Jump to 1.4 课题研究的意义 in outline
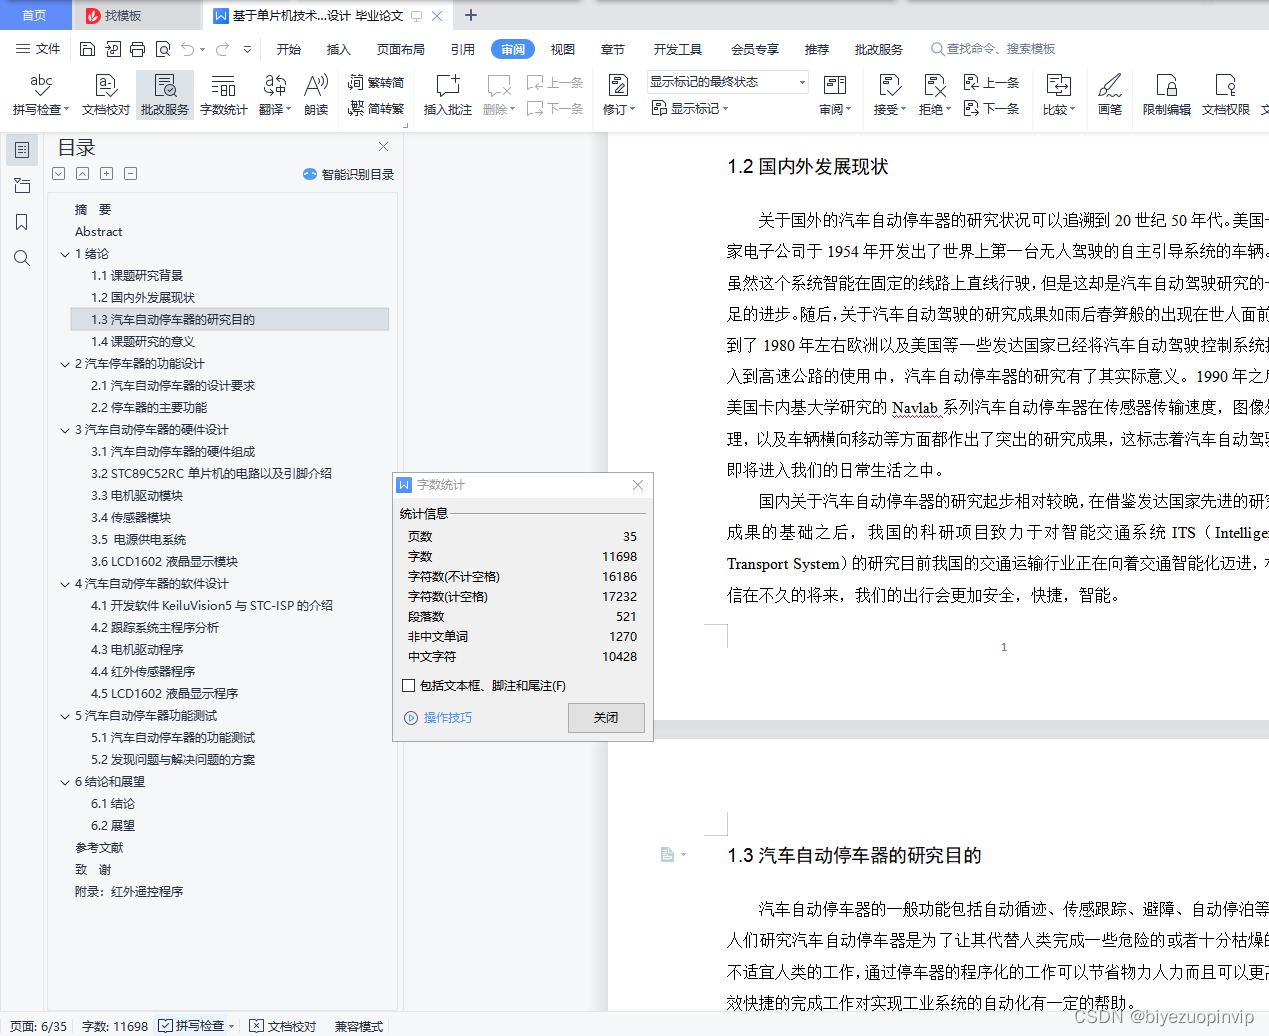This screenshot has height=1036, width=1269. coord(143,342)
